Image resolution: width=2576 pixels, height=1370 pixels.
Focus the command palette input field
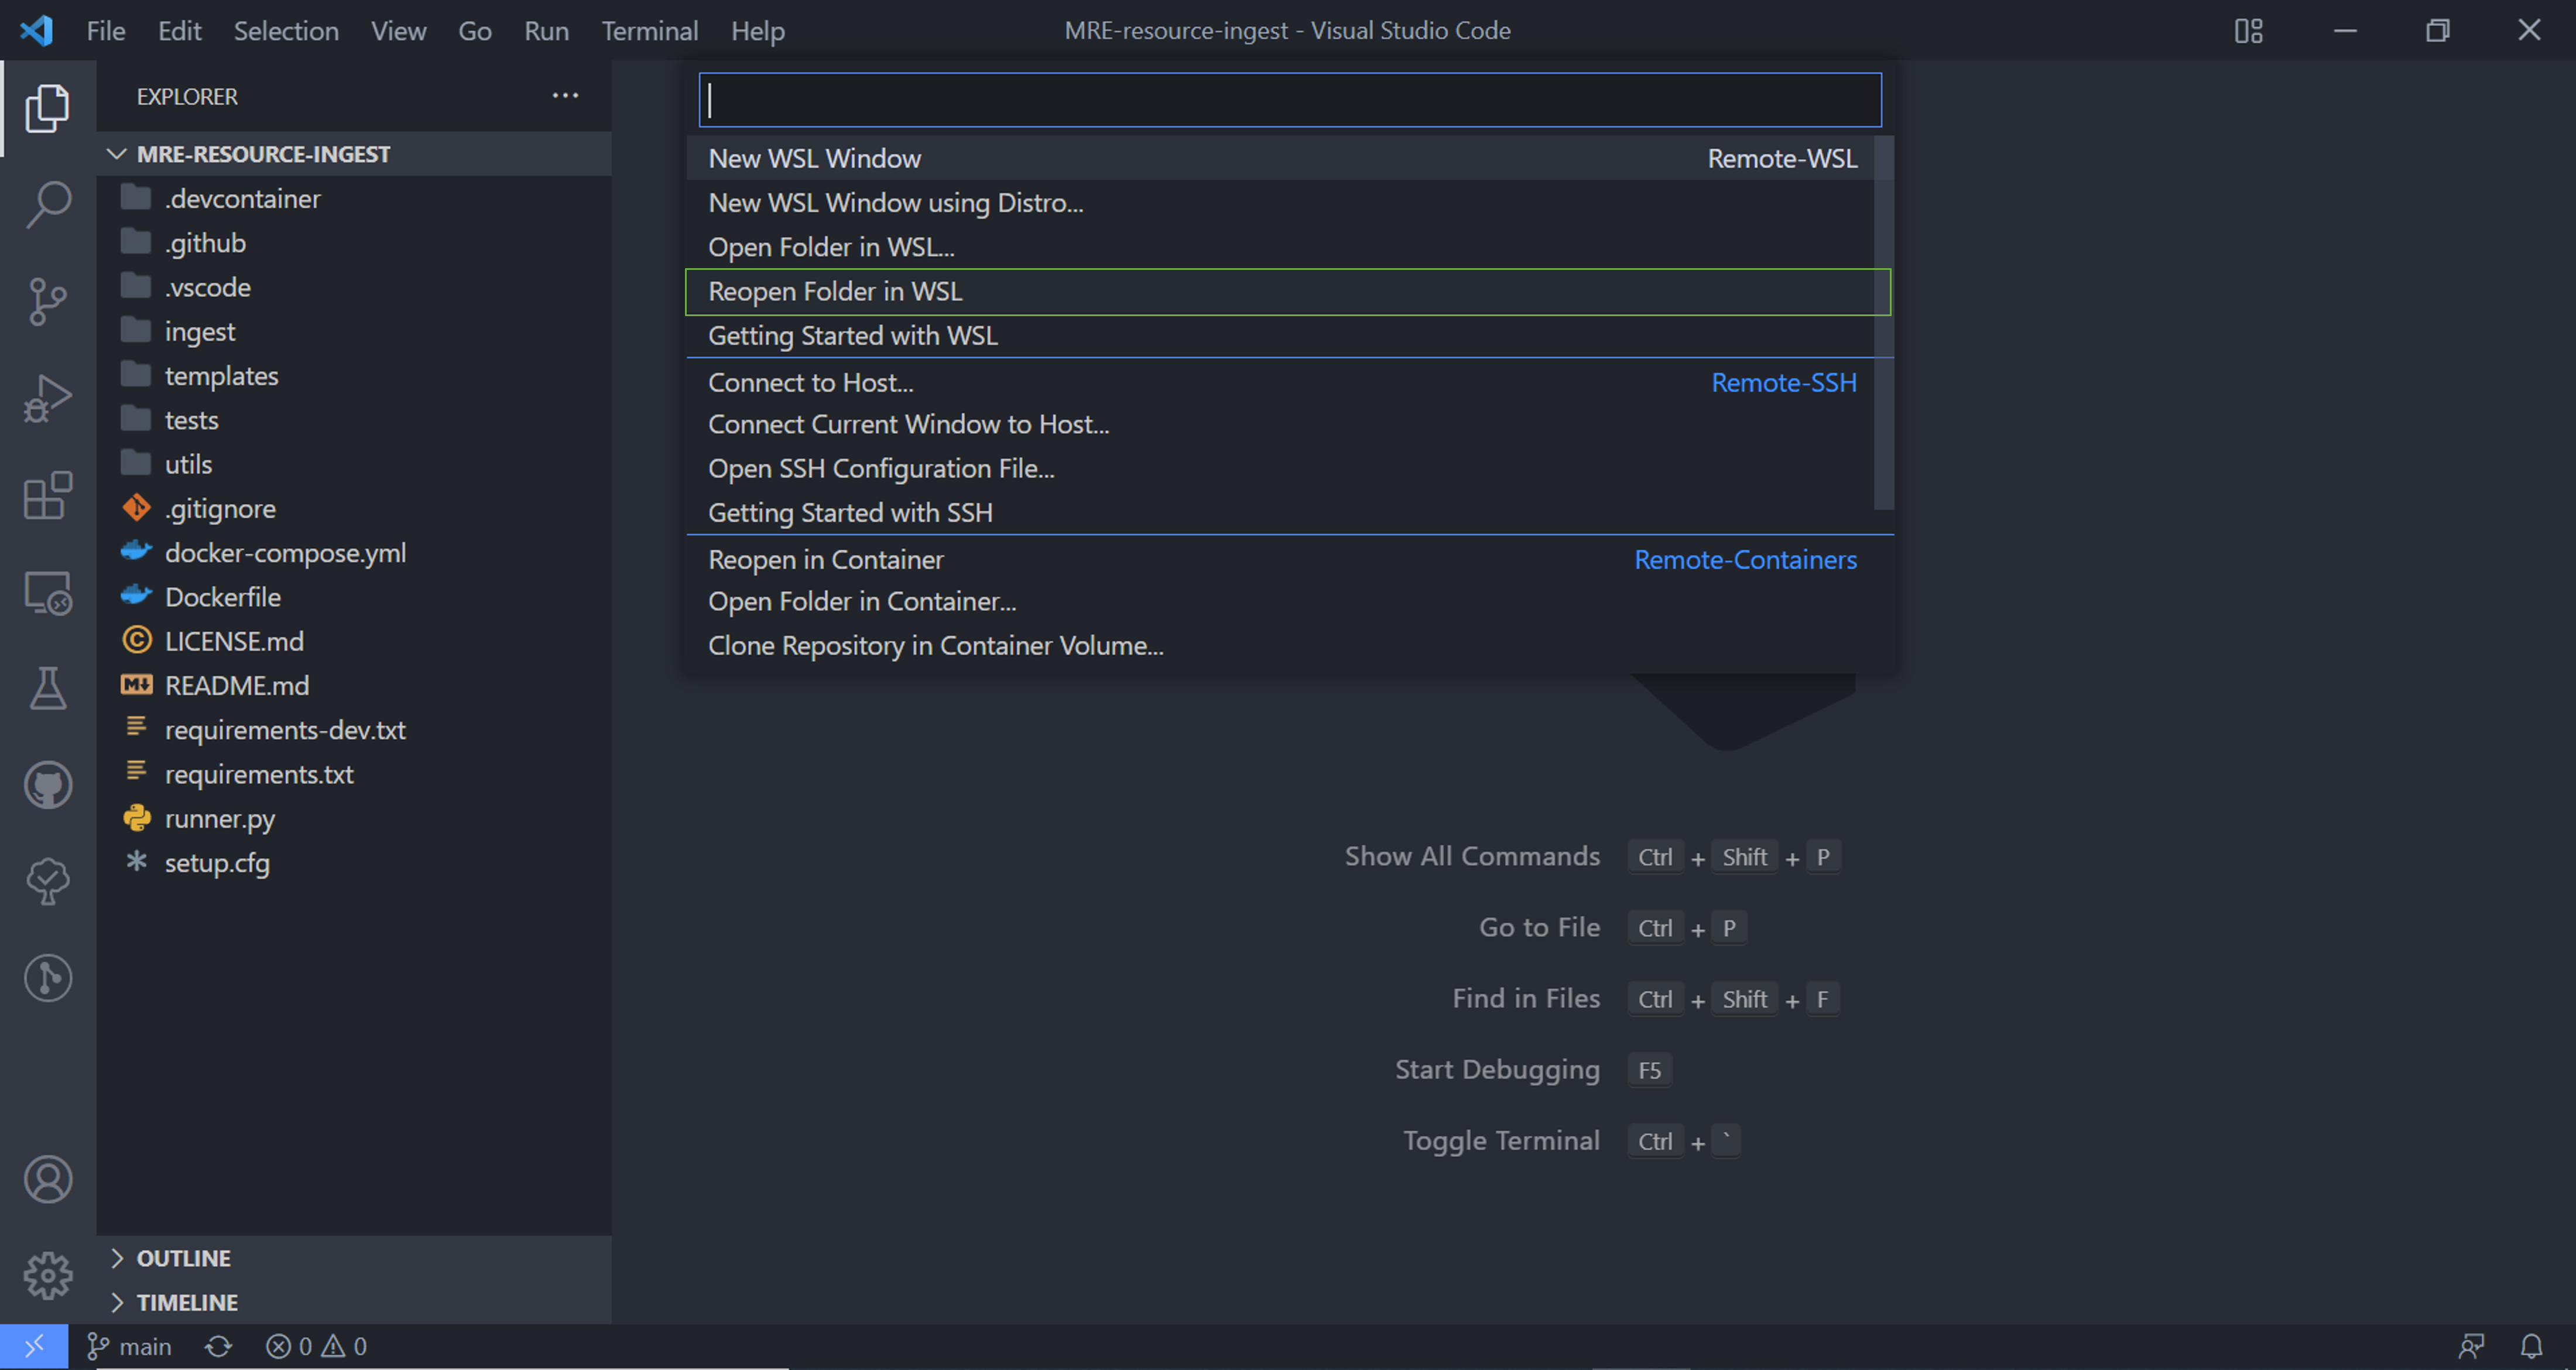(1290, 100)
